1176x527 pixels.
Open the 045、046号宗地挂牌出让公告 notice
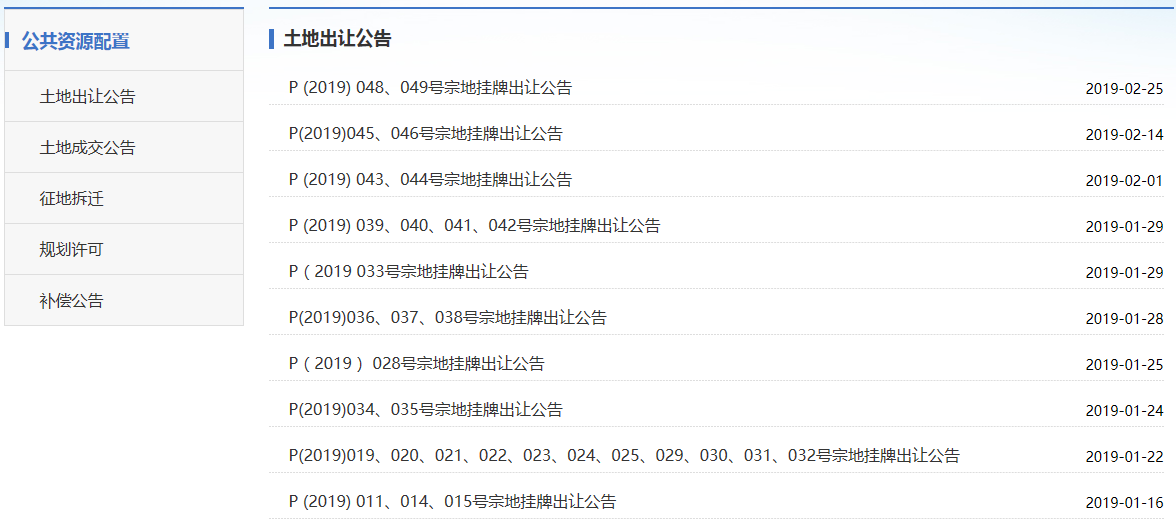tap(425, 134)
